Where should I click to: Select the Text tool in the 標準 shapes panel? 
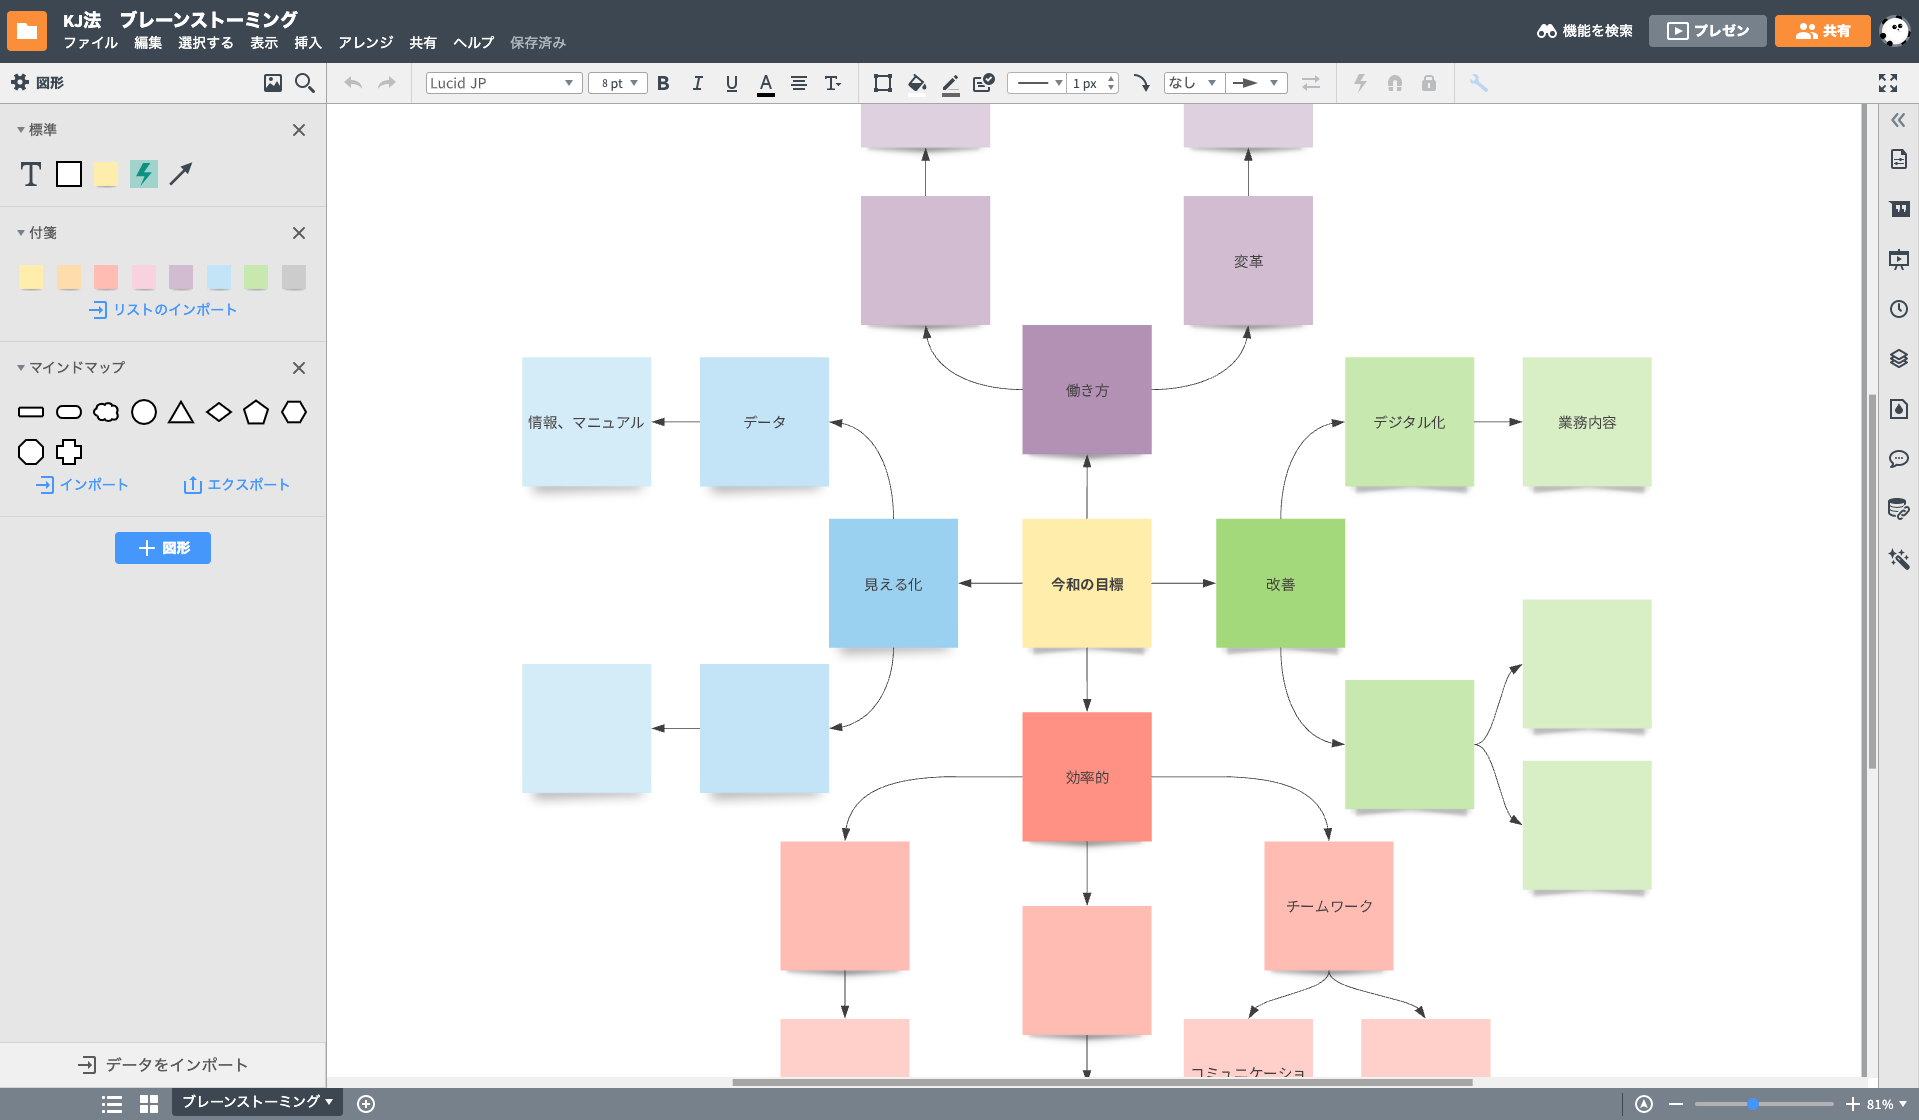30,174
